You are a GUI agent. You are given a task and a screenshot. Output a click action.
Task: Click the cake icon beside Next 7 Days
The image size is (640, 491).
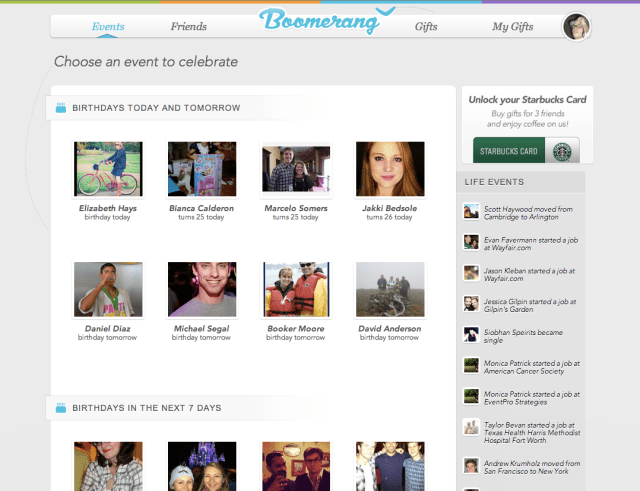click(61, 408)
